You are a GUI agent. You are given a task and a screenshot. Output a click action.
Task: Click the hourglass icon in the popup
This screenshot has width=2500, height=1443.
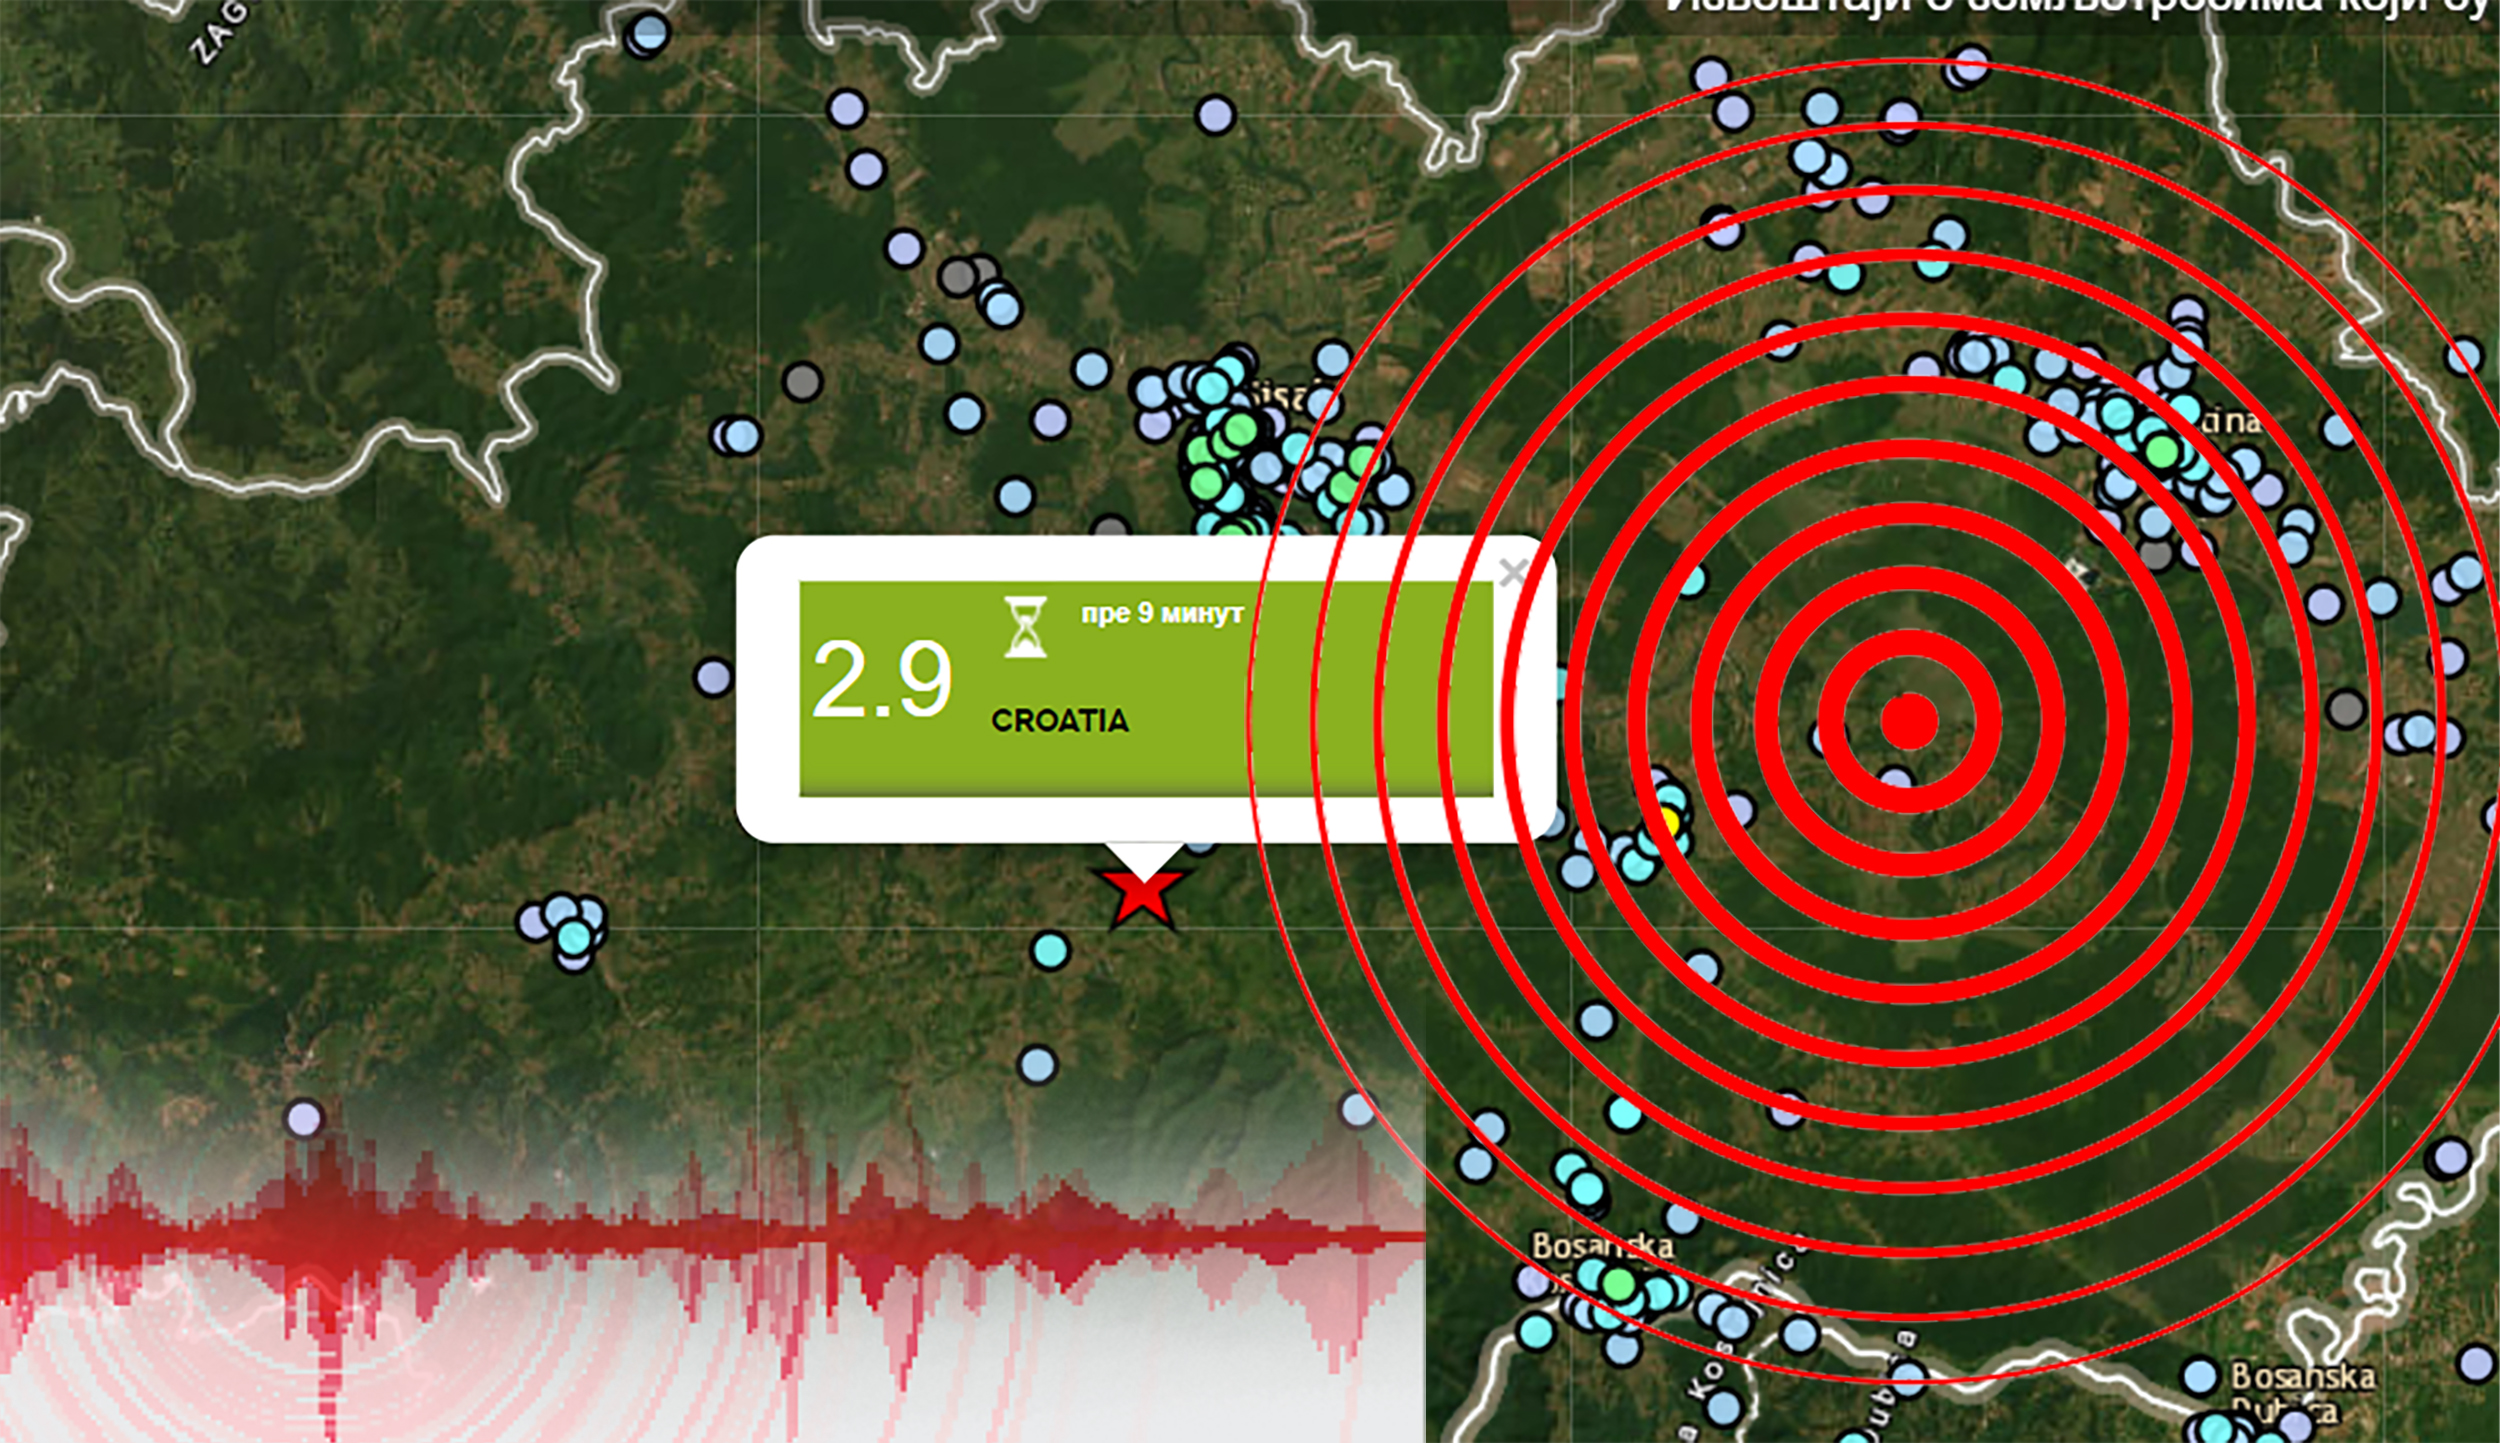pyautogui.click(x=1025, y=626)
